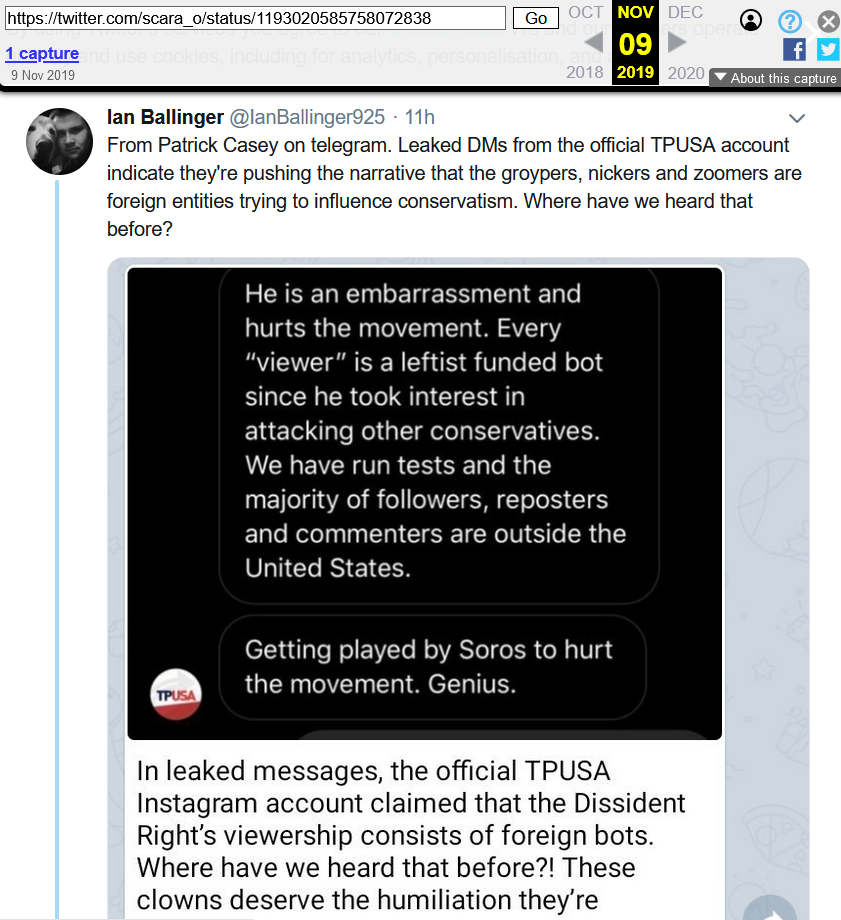The image size is (841, 920).
Task: Click the archived URL input field
Action: pyautogui.click(x=256, y=18)
